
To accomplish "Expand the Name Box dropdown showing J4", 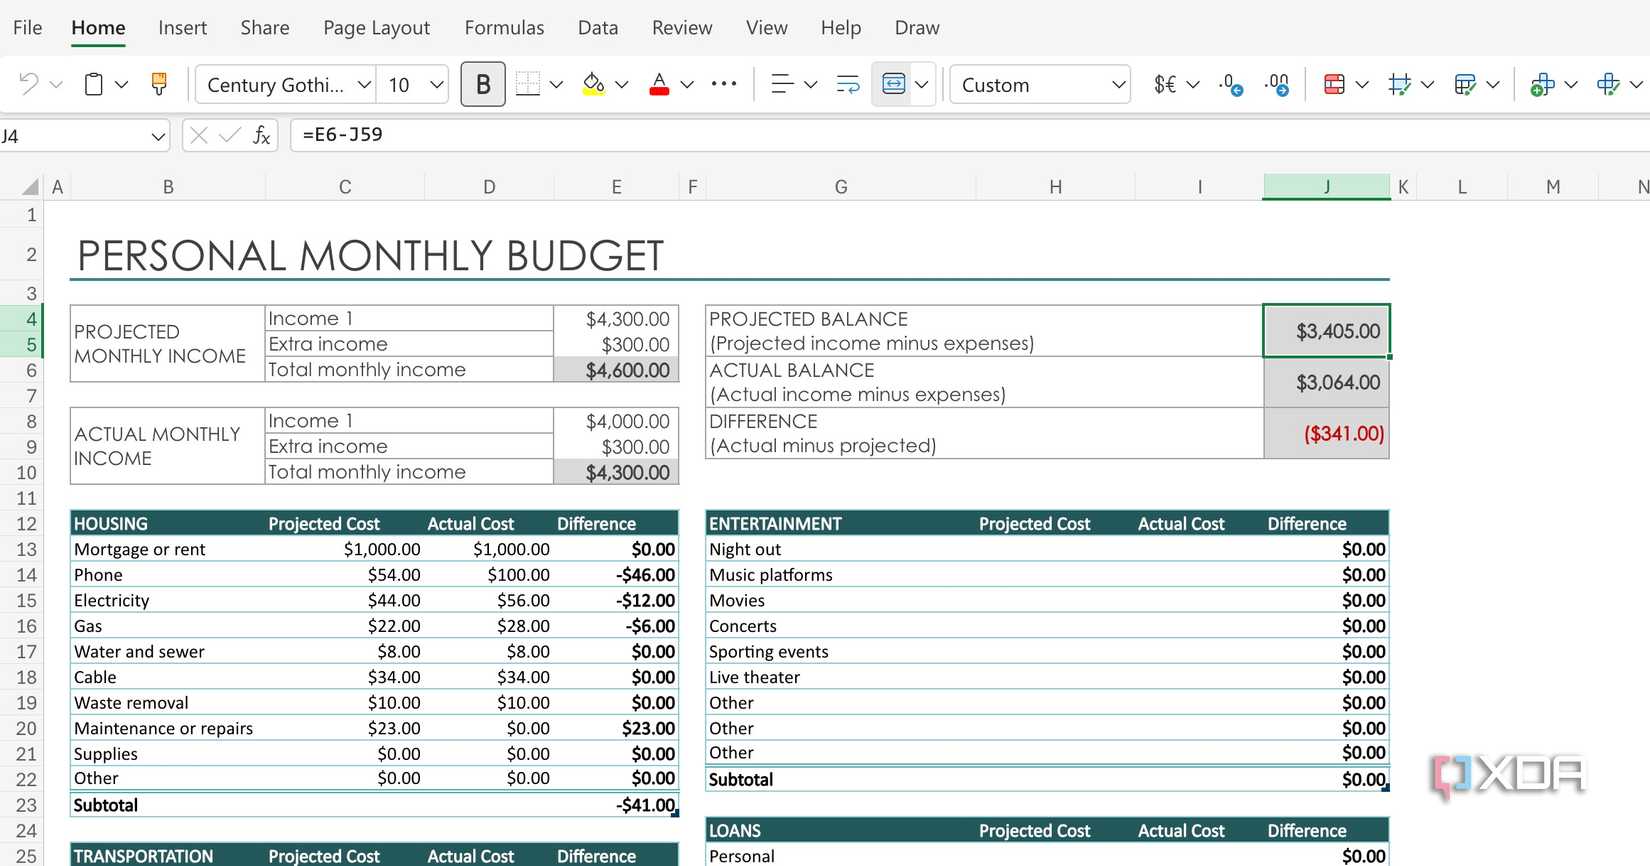I will point(158,136).
